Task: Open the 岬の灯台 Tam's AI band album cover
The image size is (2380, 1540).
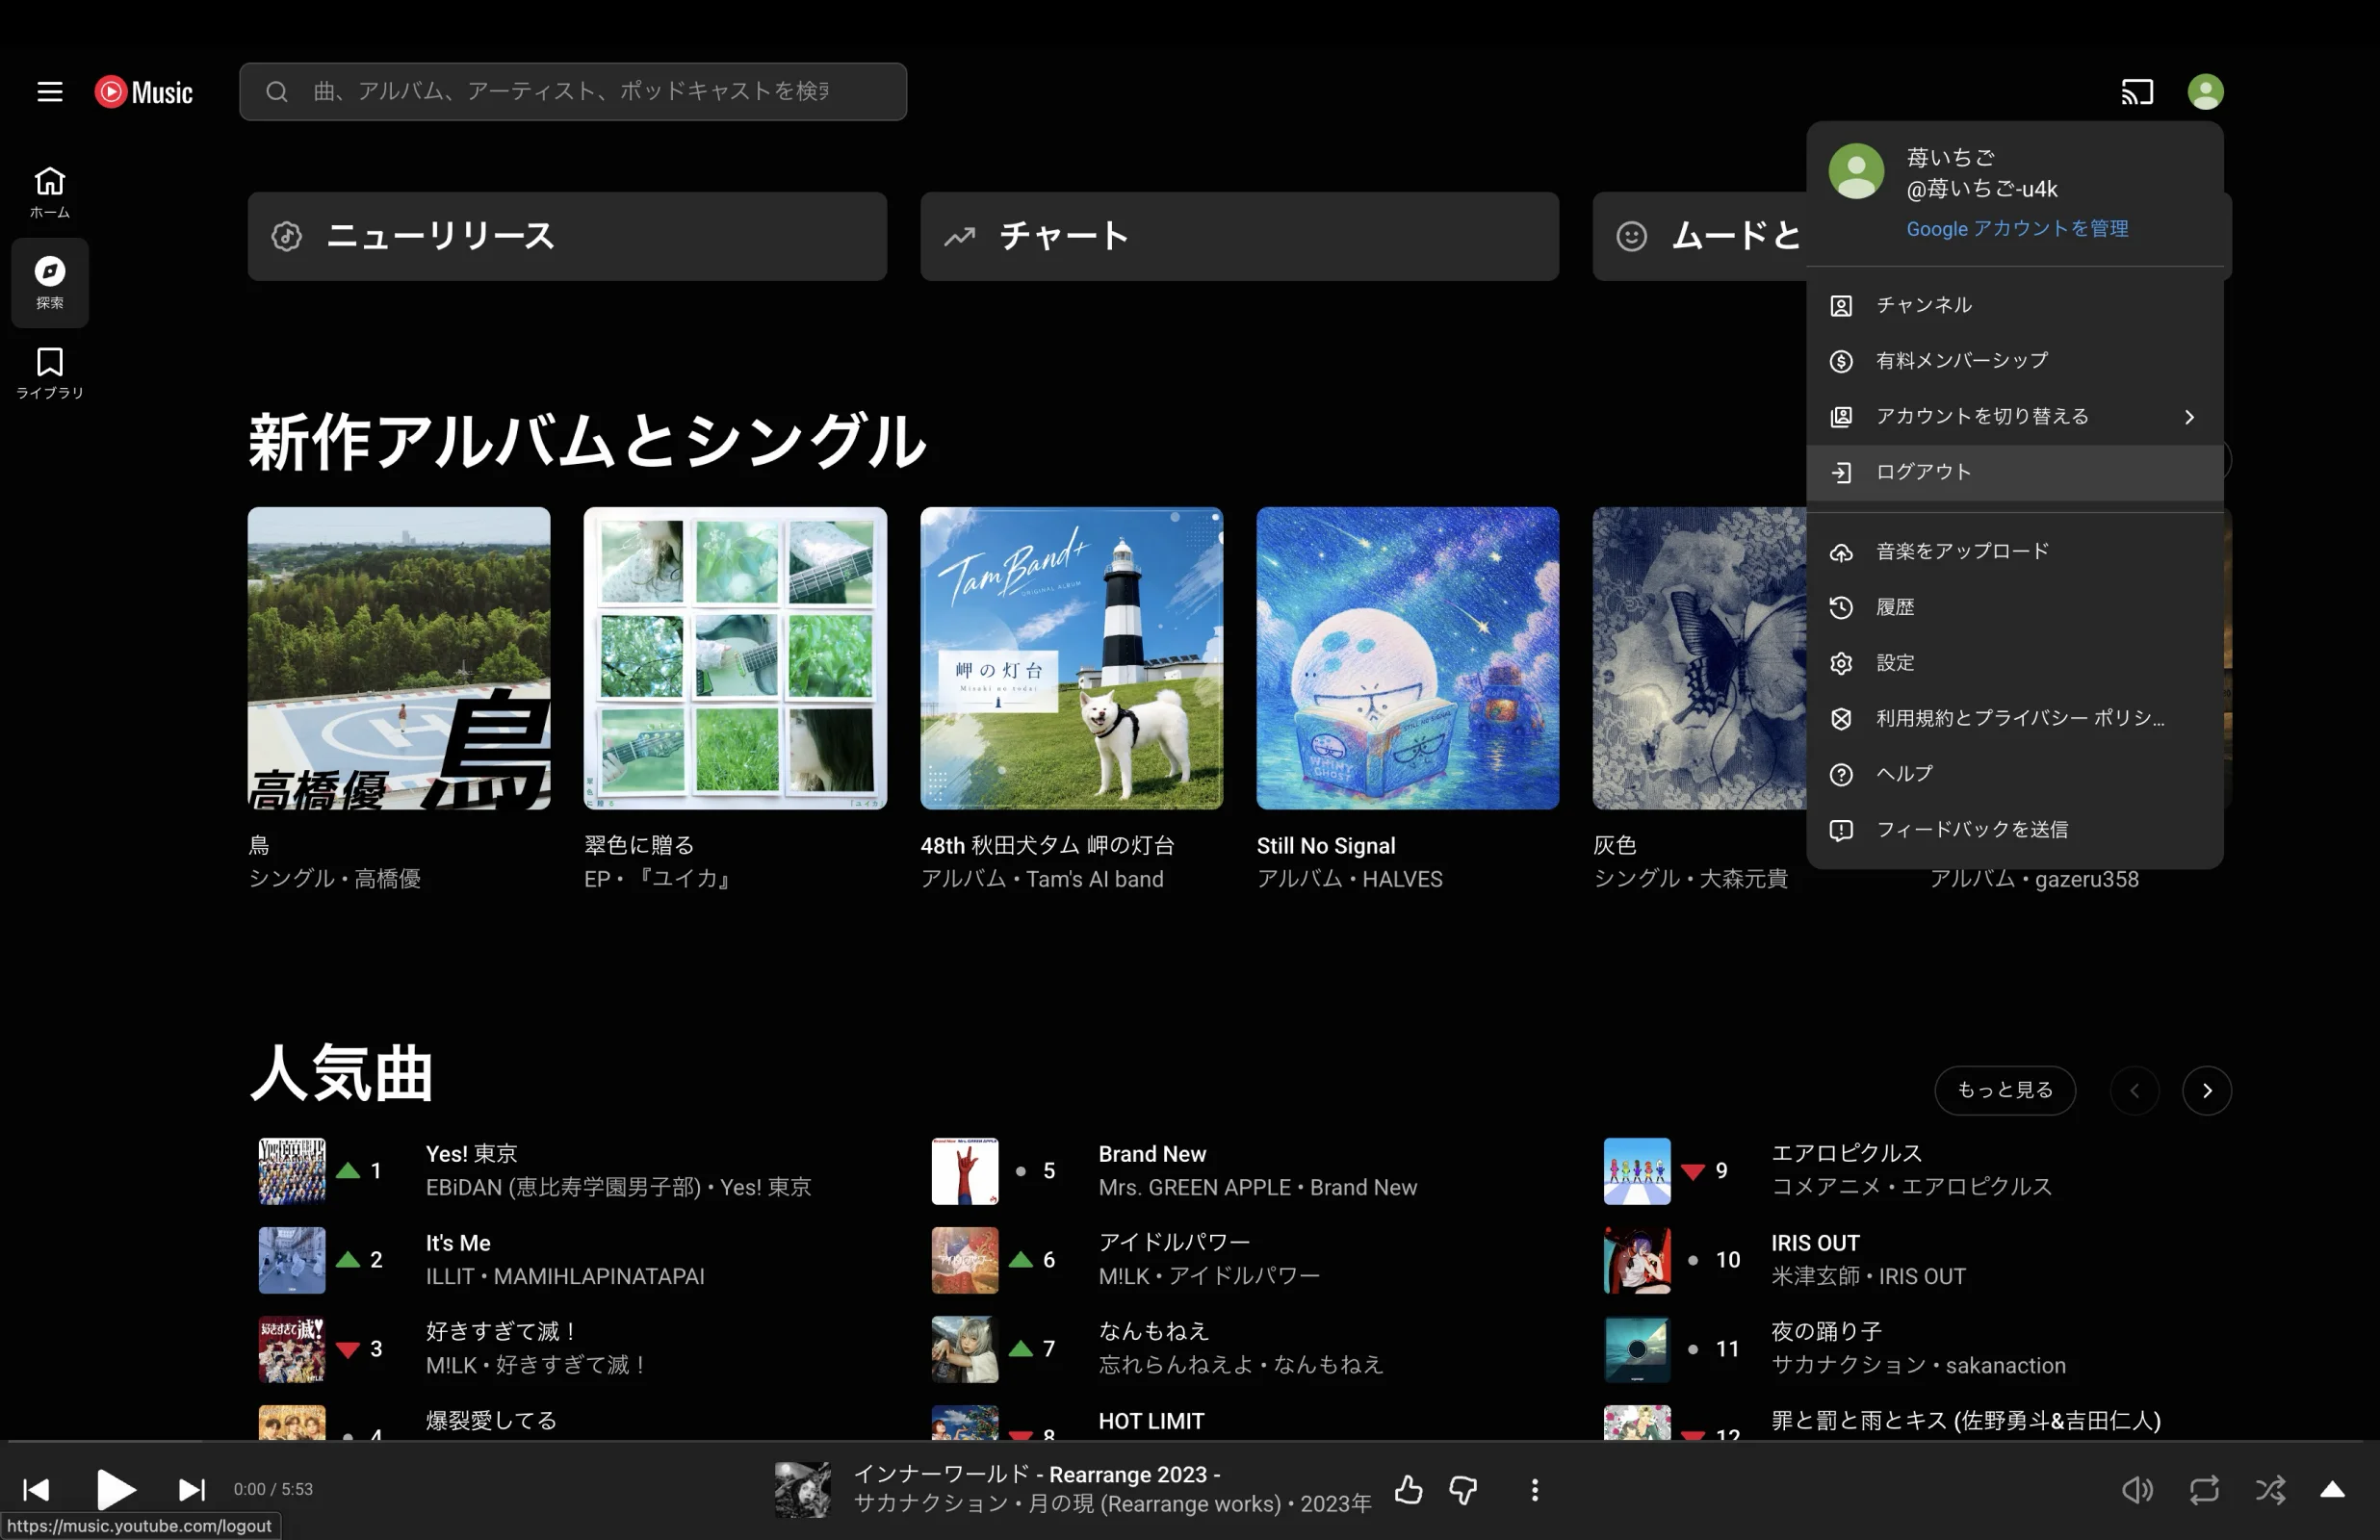Action: point(1071,659)
